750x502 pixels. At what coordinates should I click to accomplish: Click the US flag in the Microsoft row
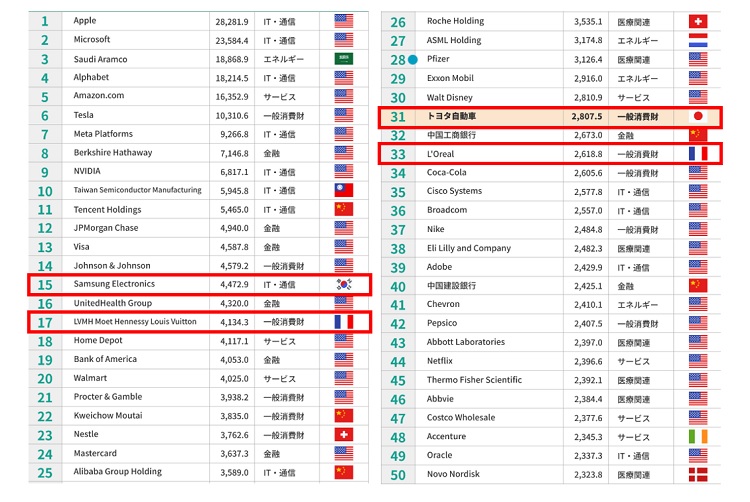pos(343,40)
